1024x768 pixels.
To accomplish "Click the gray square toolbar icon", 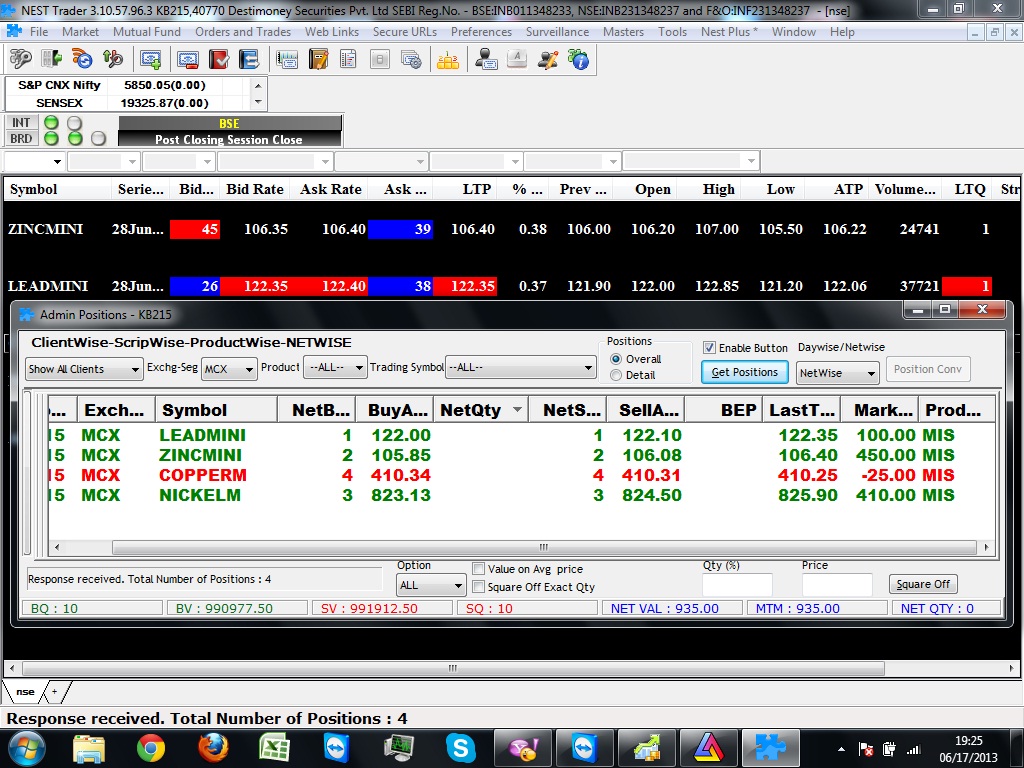I will (x=379, y=59).
